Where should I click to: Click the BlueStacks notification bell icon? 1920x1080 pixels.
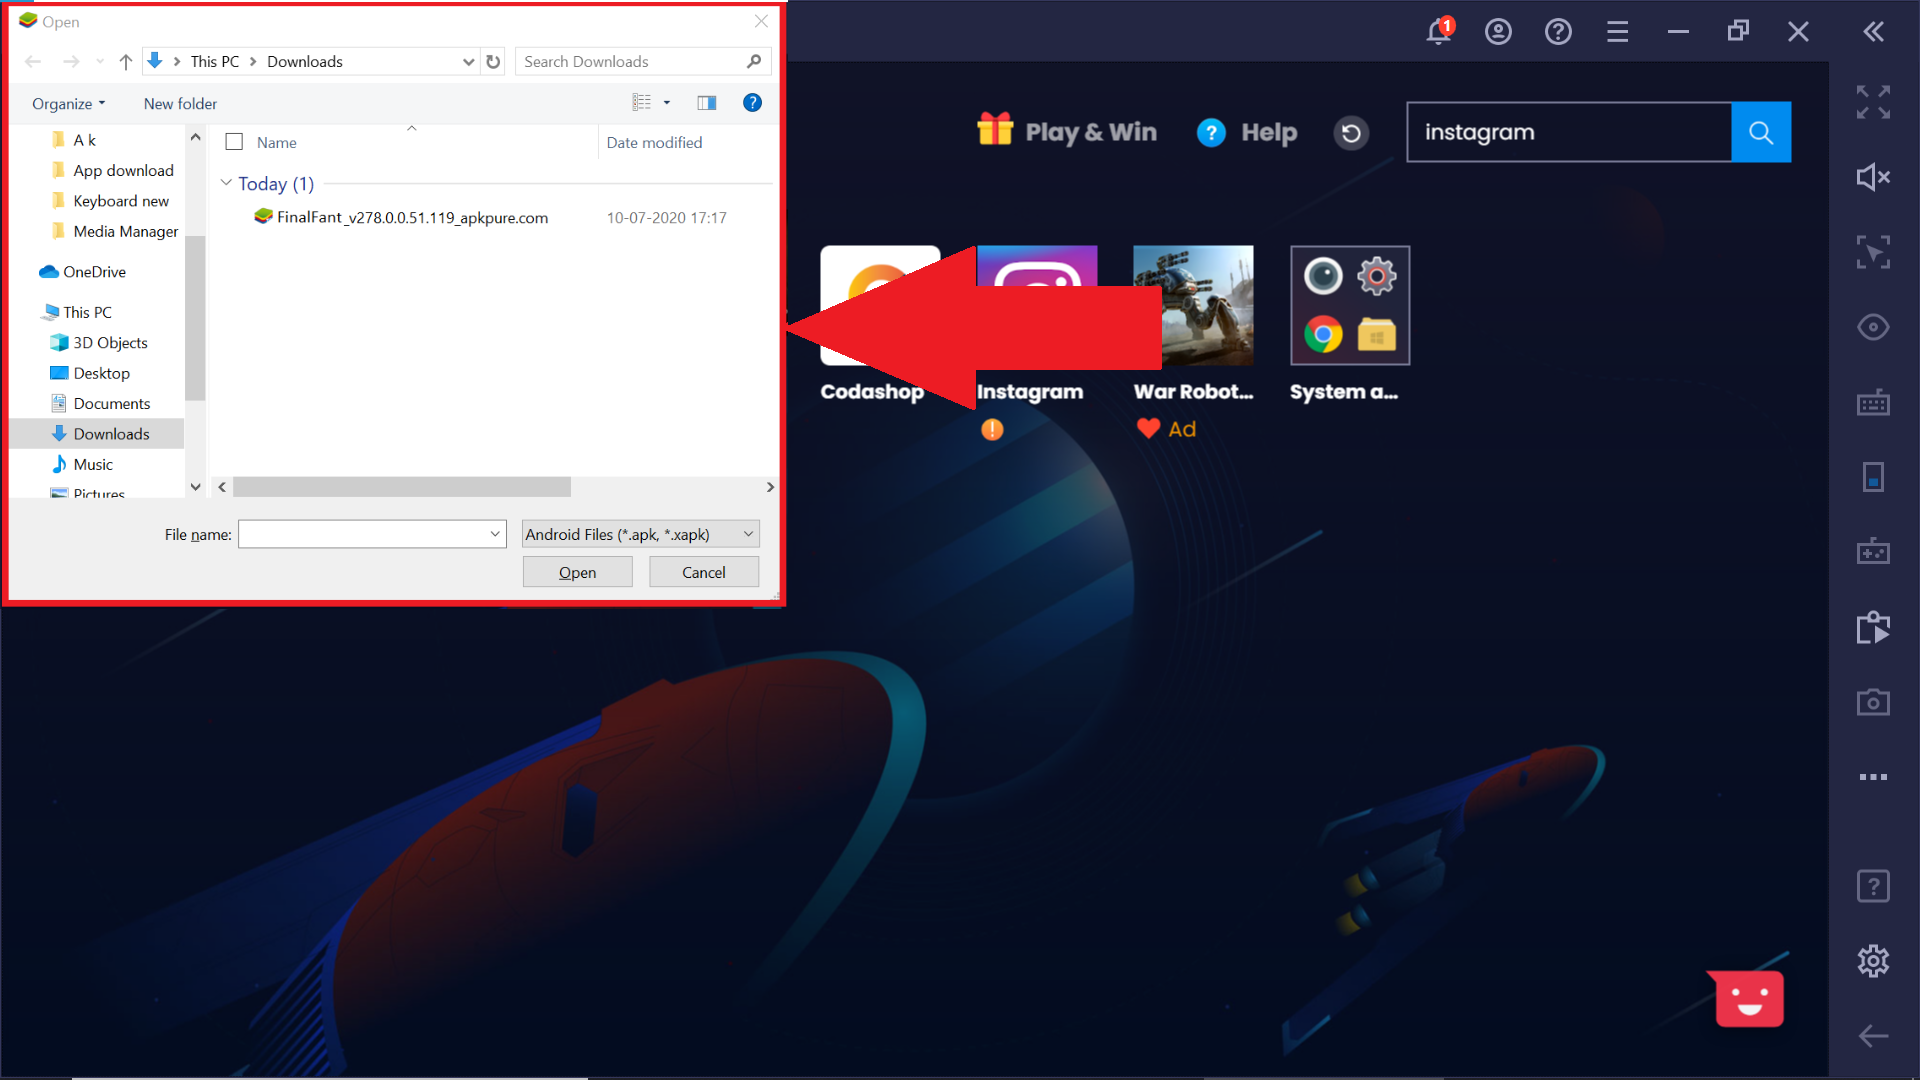pyautogui.click(x=1439, y=30)
